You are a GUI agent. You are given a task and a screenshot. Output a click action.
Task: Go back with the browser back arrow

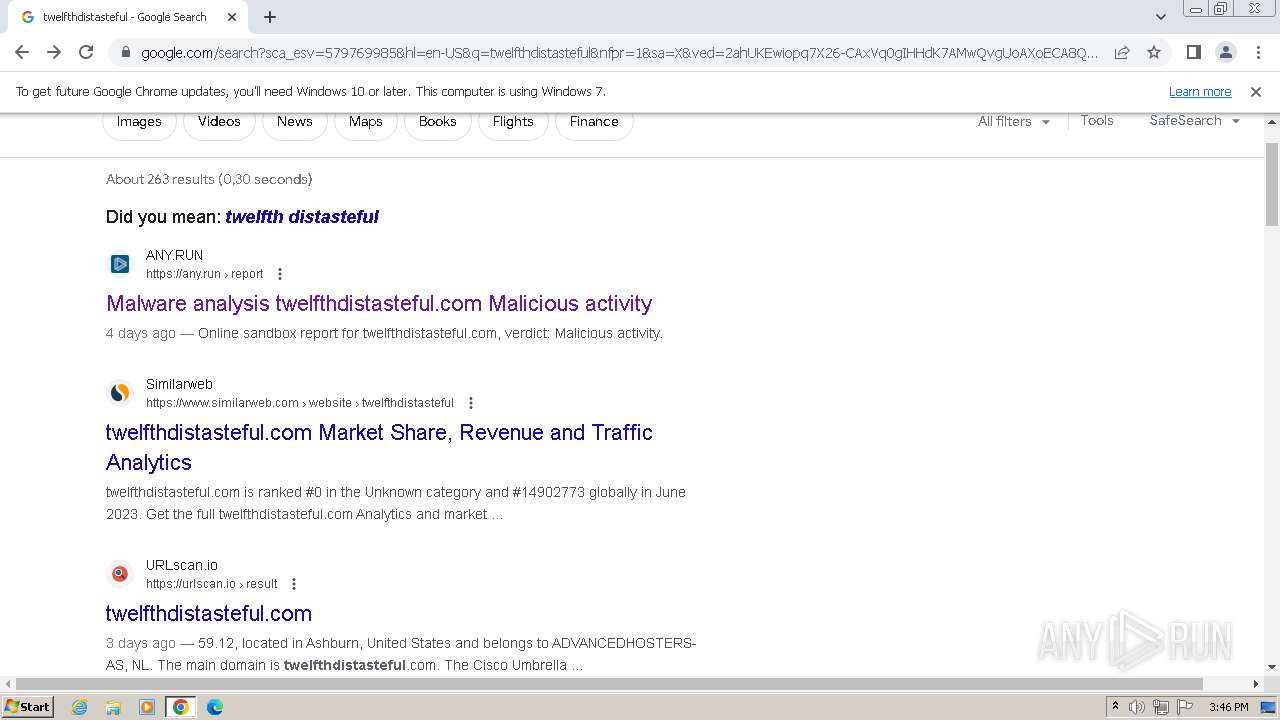[x=22, y=52]
